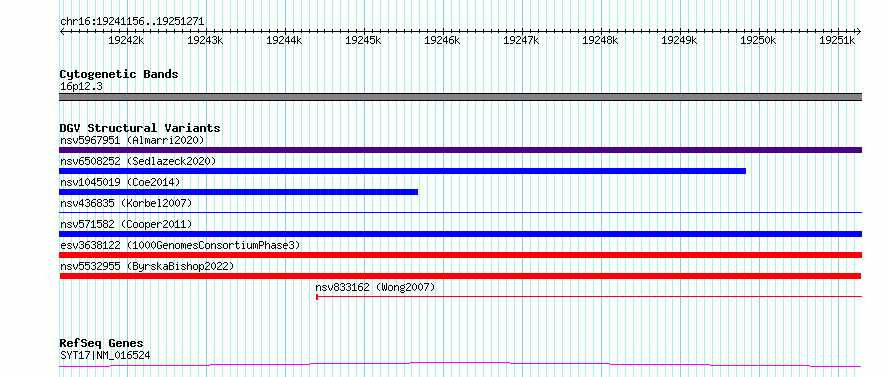This screenshot has width=890, height=377.
Task: Click the nsv571582 (Cooper2011) label
Action: (x=126, y=224)
